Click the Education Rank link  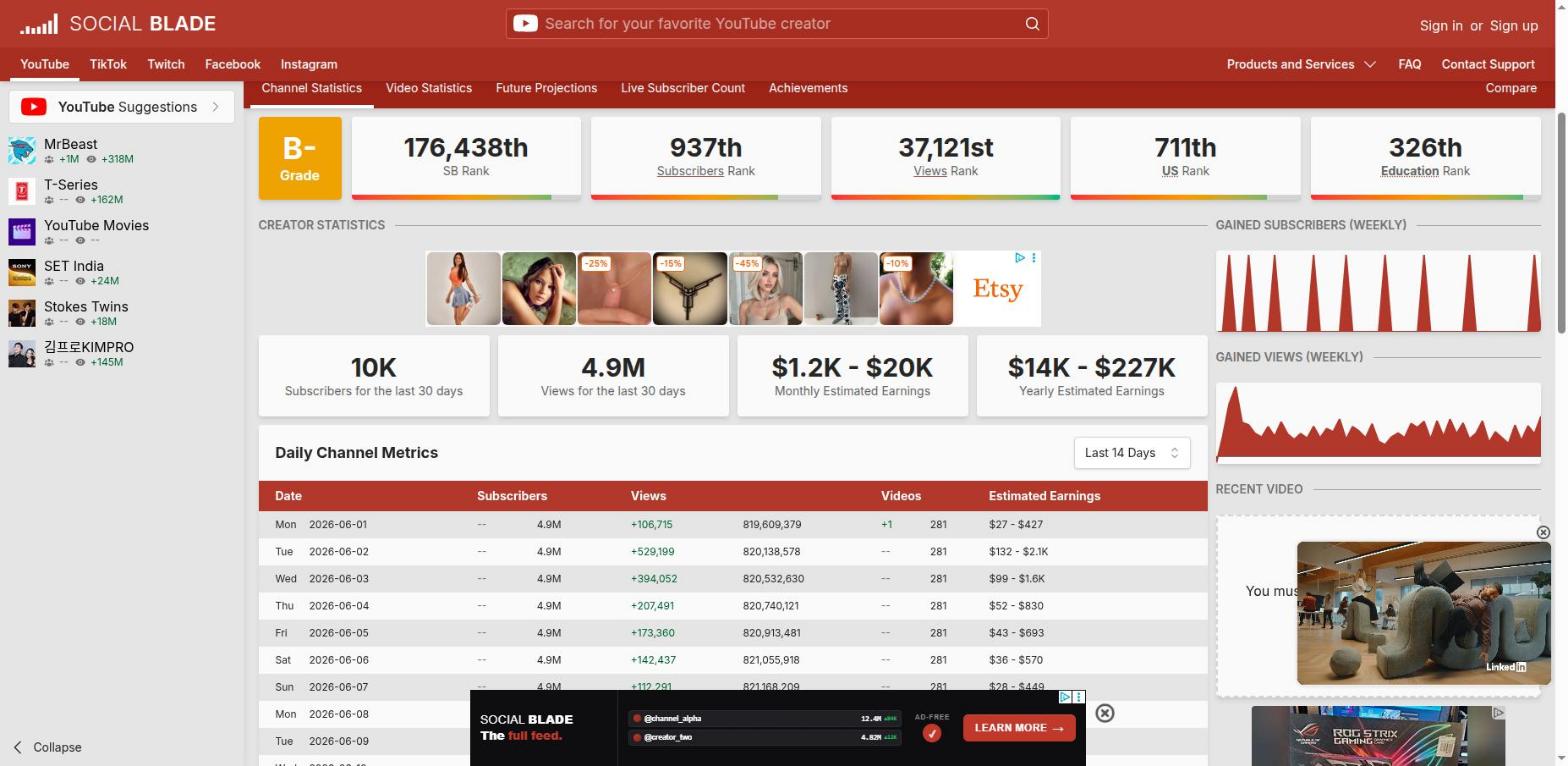tap(1409, 171)
